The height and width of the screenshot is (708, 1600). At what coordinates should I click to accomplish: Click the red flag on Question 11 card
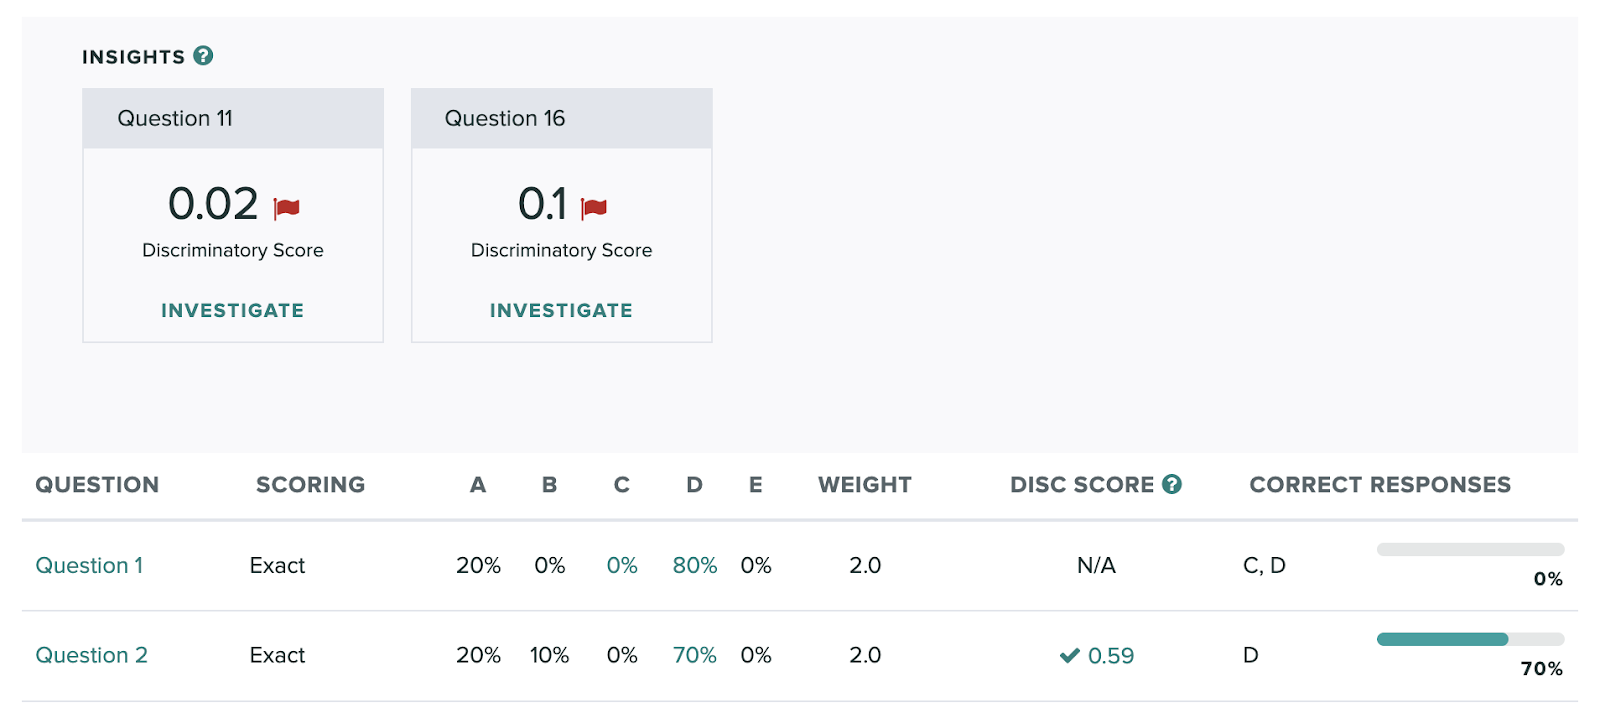287,207
